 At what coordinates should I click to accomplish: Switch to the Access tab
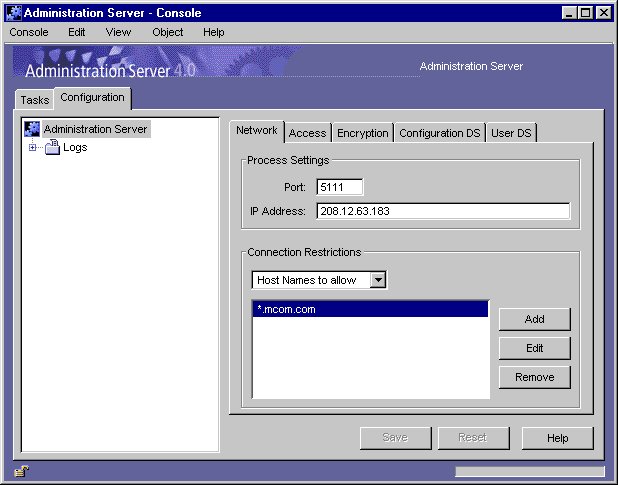307,133
